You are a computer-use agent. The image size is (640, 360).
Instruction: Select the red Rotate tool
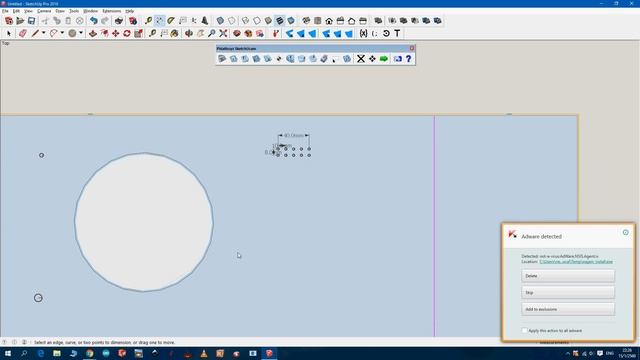point(127,33)
